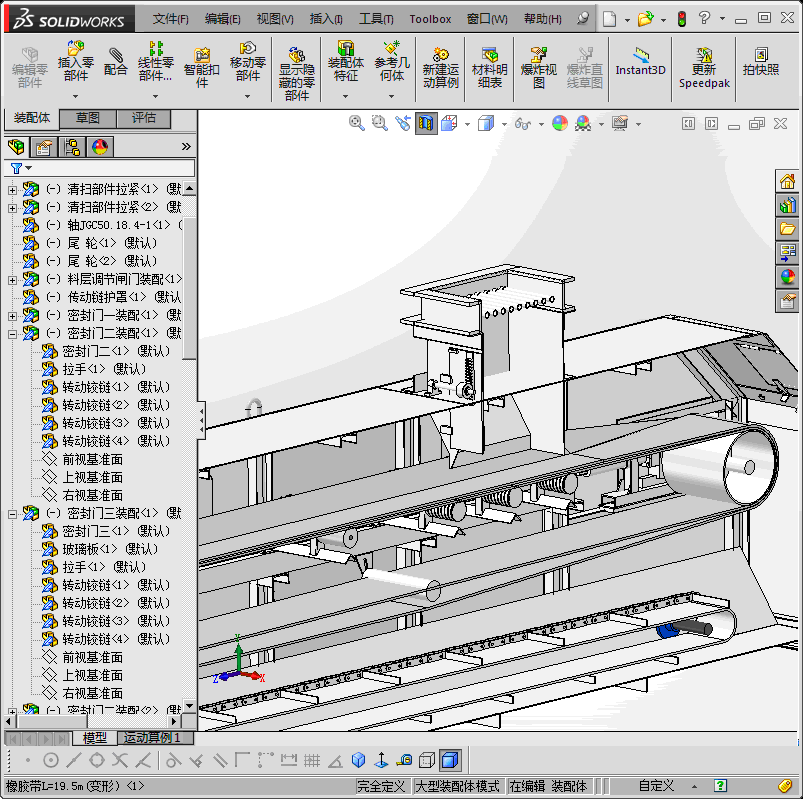This screenshot has width=803, height=799.
Task: Toggle the shaded-with-edges cube in bottom toolbar
Action: [x=450, y=760]
